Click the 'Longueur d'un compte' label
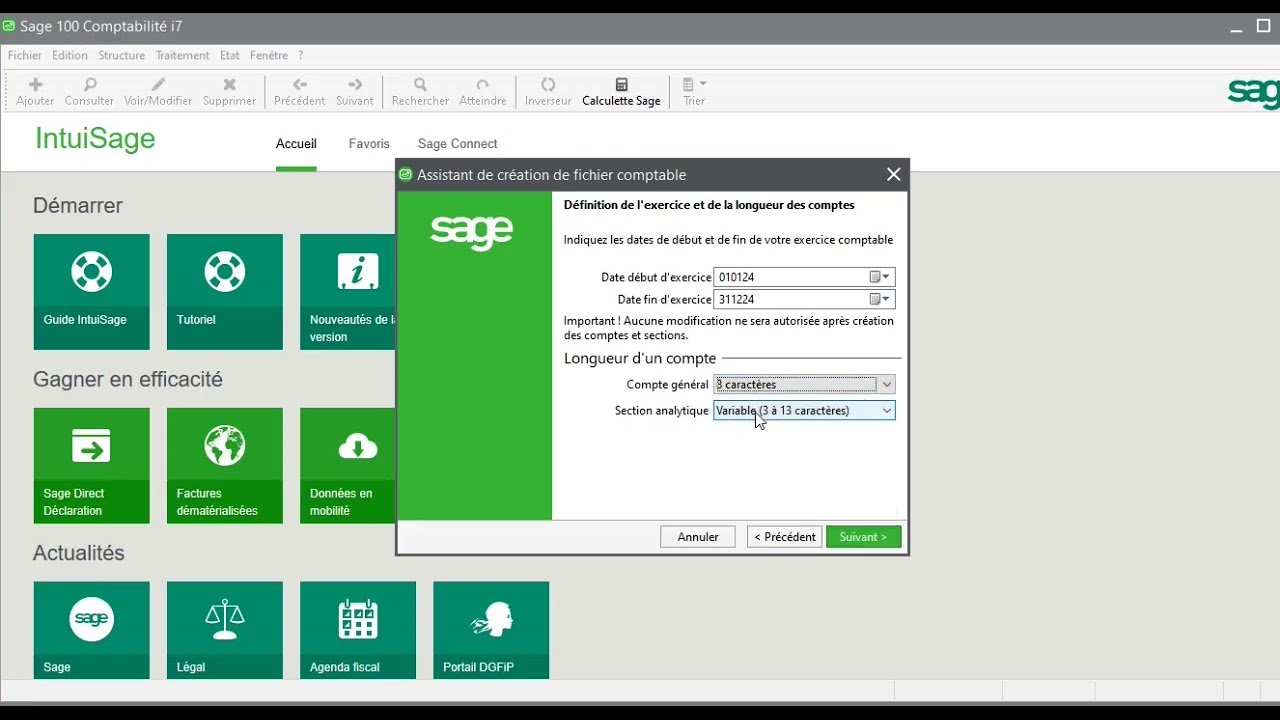 pos(640,359)
